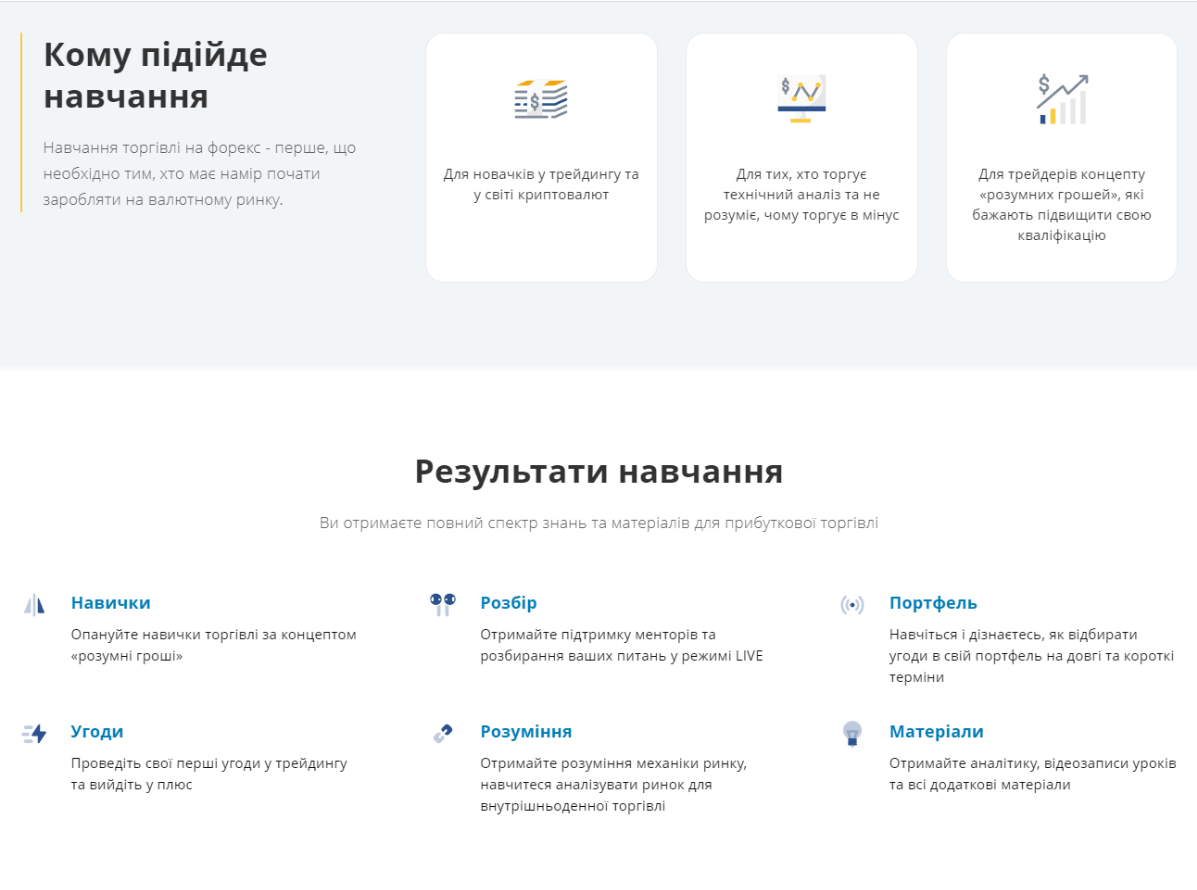The image size is (1197, 890).
Task: Open the Розбір heading link
Action: [508, 603]
